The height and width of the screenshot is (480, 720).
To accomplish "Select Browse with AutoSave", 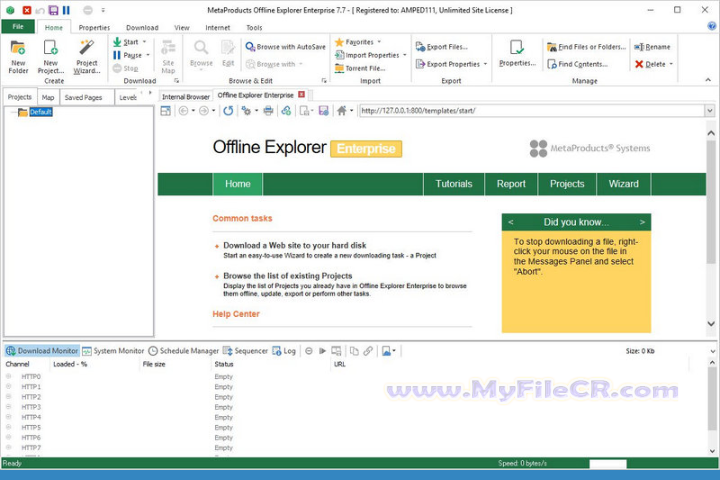I will [x=286, y=46].
